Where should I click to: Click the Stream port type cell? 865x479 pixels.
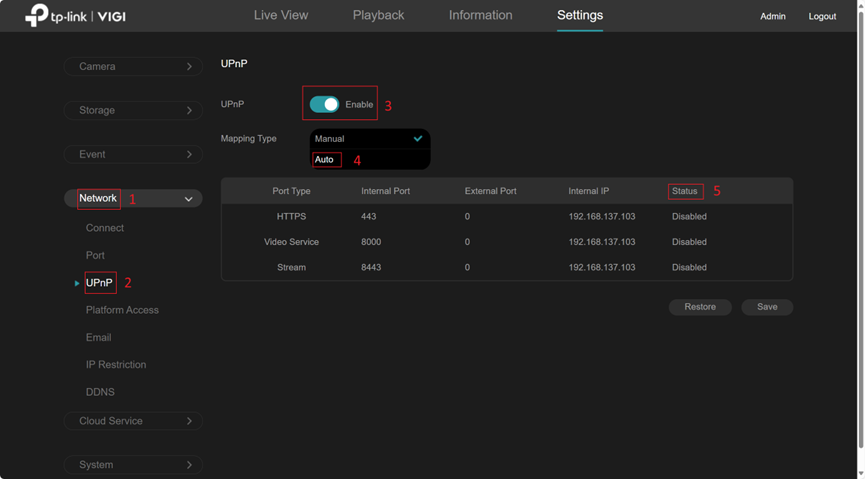[291, 267]
